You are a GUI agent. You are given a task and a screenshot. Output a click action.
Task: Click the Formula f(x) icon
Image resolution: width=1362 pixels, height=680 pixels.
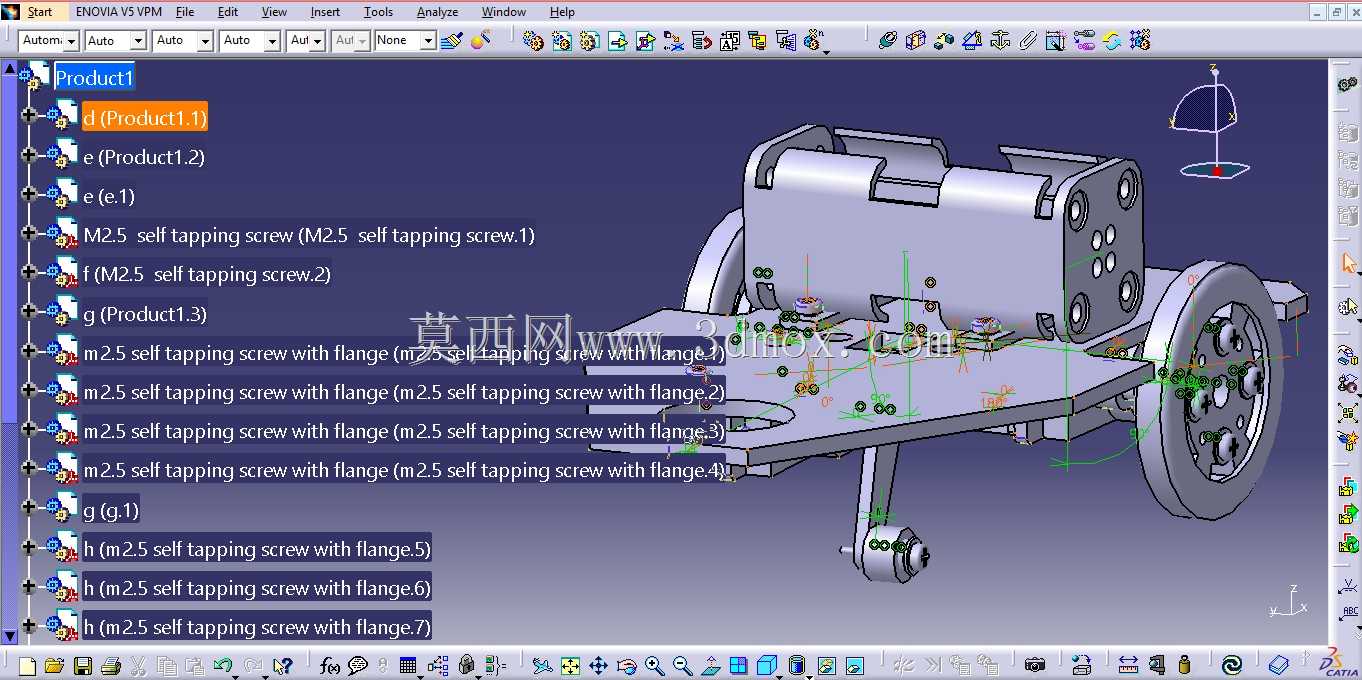tap(330, 665)
